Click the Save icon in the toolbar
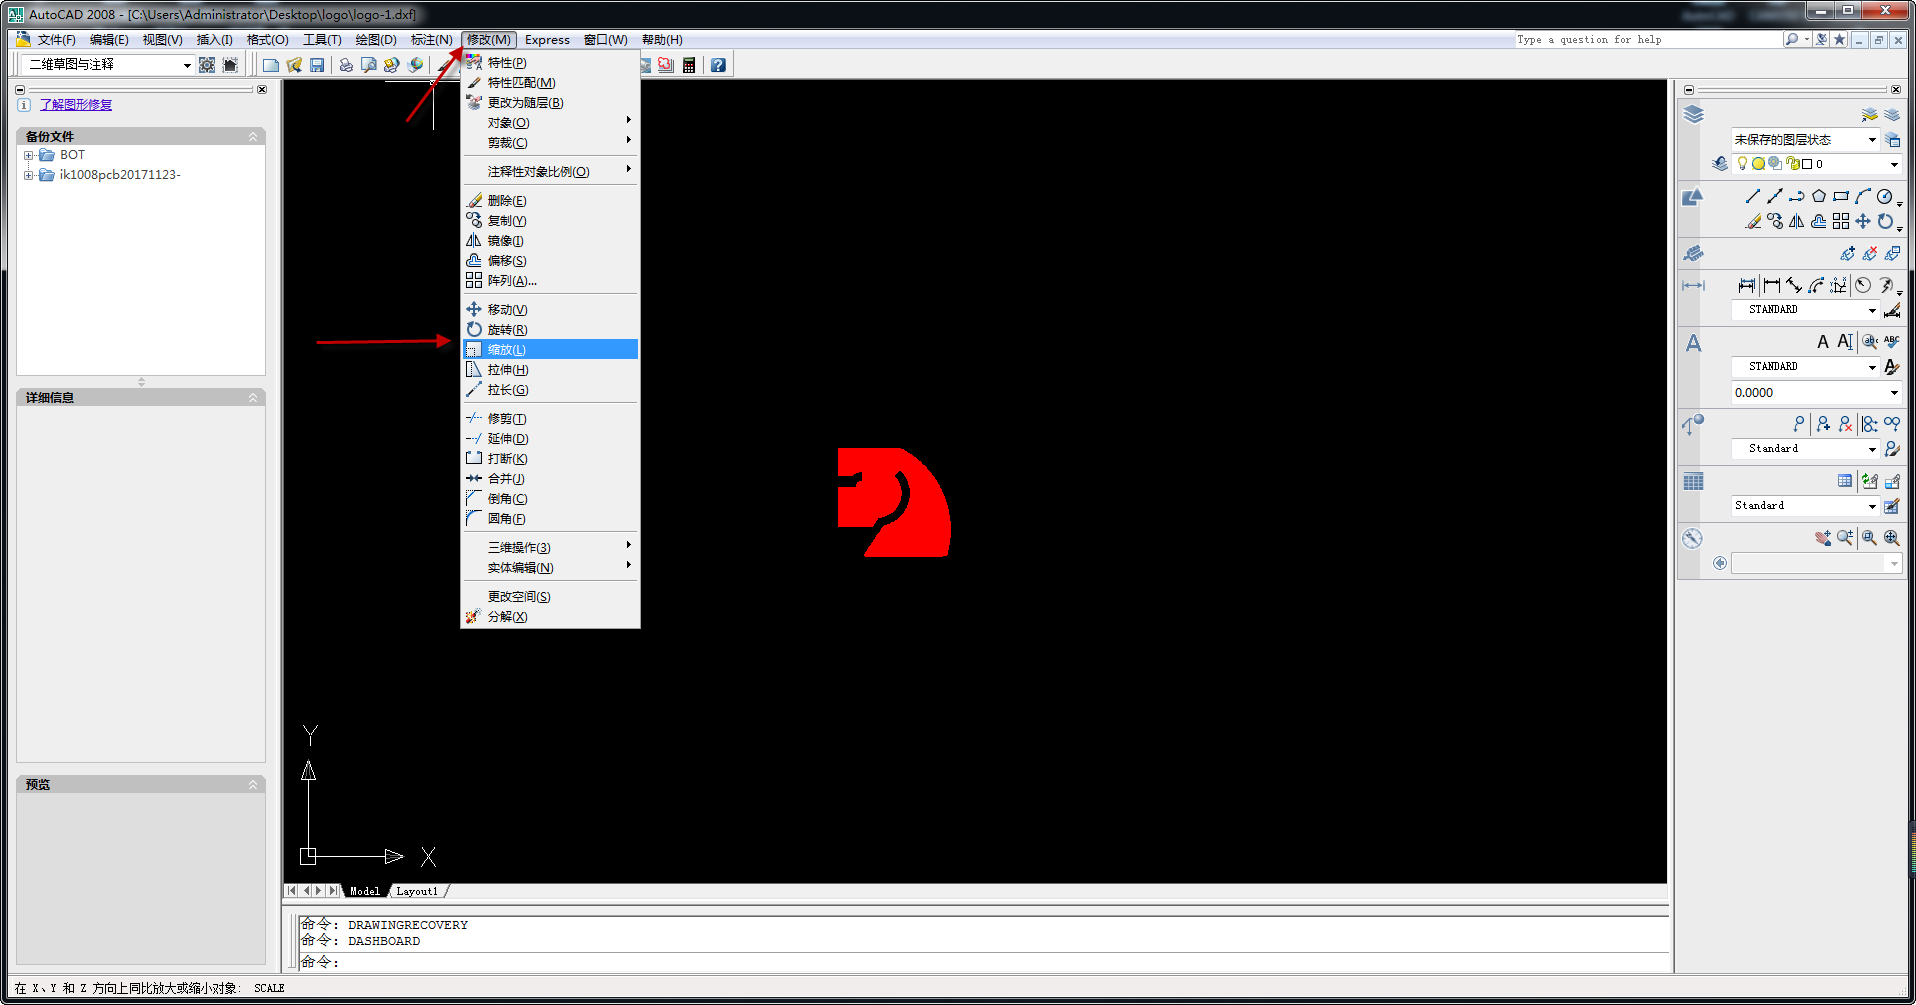The height and width of the screenshot is (1005, 1916). point(317,65)
